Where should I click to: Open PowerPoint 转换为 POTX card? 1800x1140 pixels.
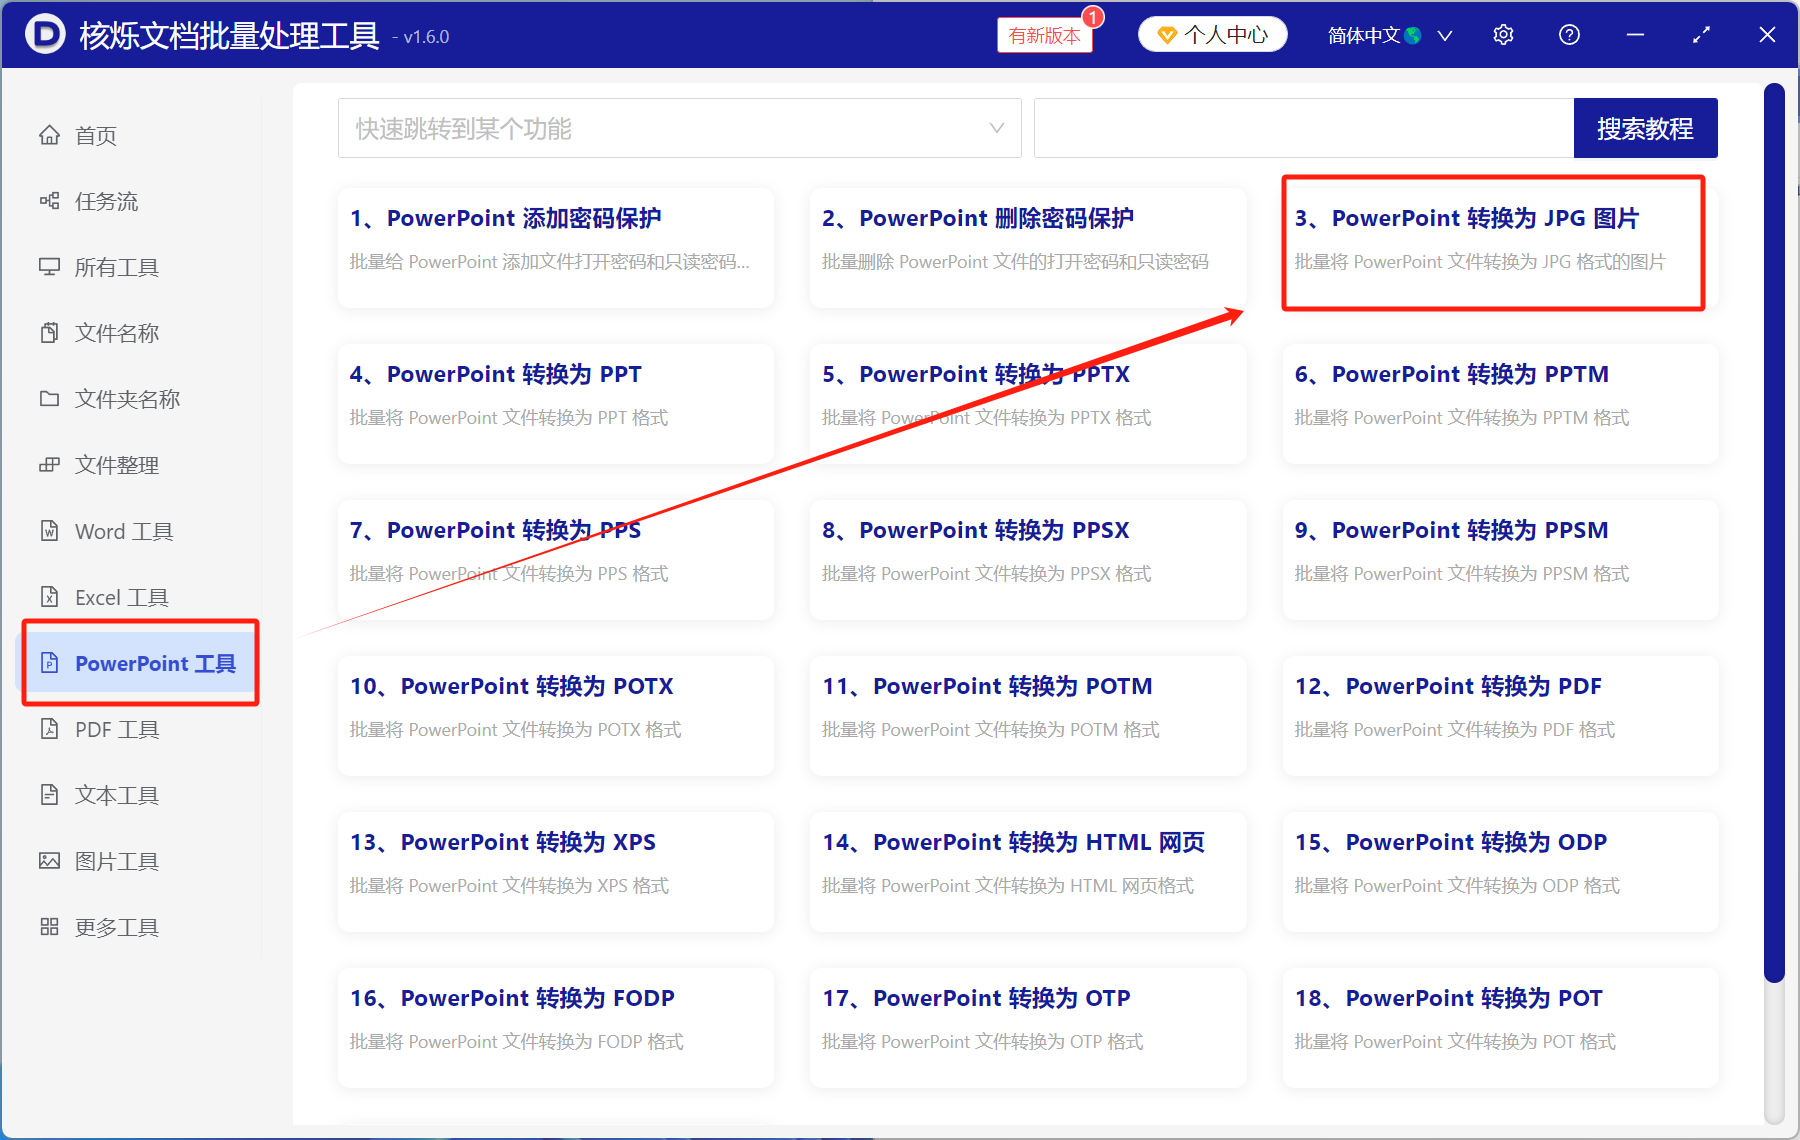pos(556,716)
